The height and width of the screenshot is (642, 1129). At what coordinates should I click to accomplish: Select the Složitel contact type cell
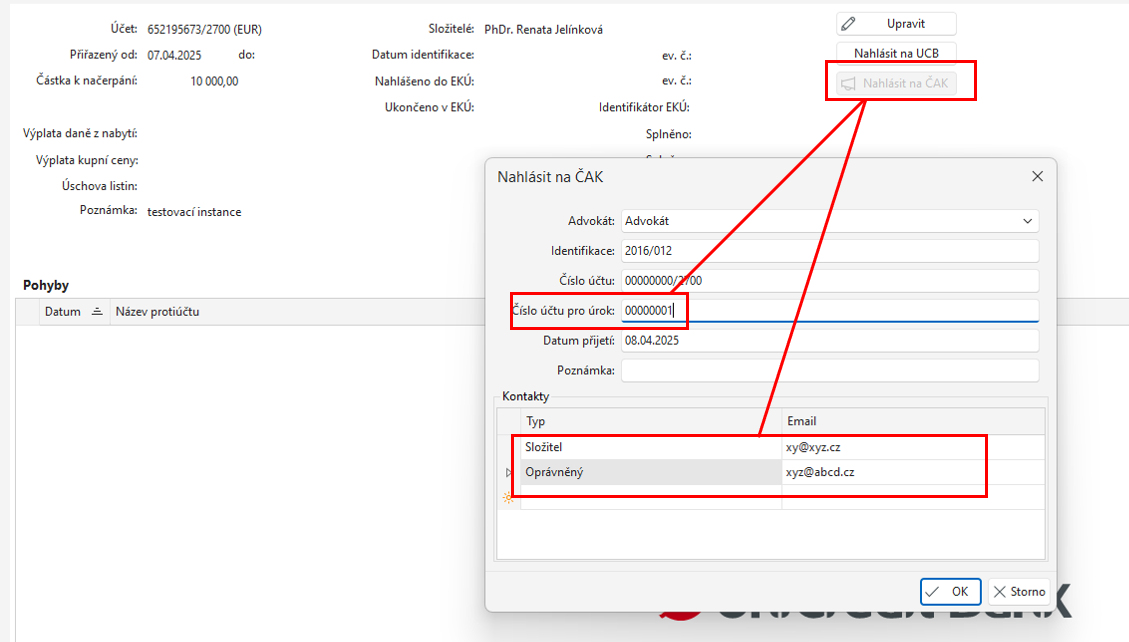[650, 447]
